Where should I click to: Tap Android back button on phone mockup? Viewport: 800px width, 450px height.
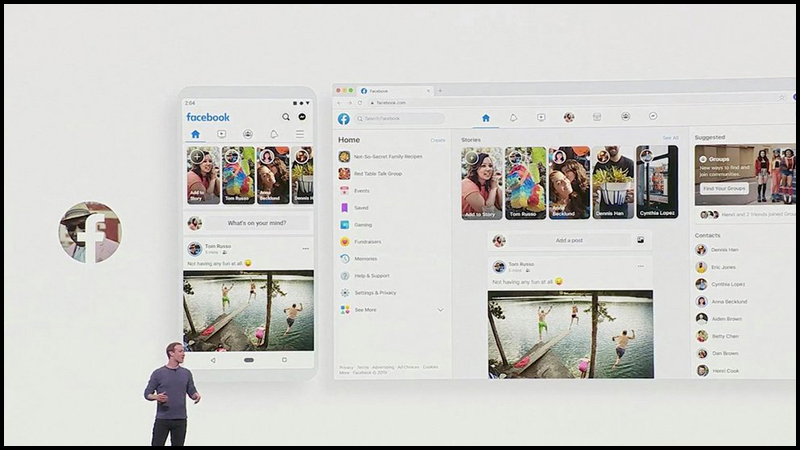click(x=213, y=360)
